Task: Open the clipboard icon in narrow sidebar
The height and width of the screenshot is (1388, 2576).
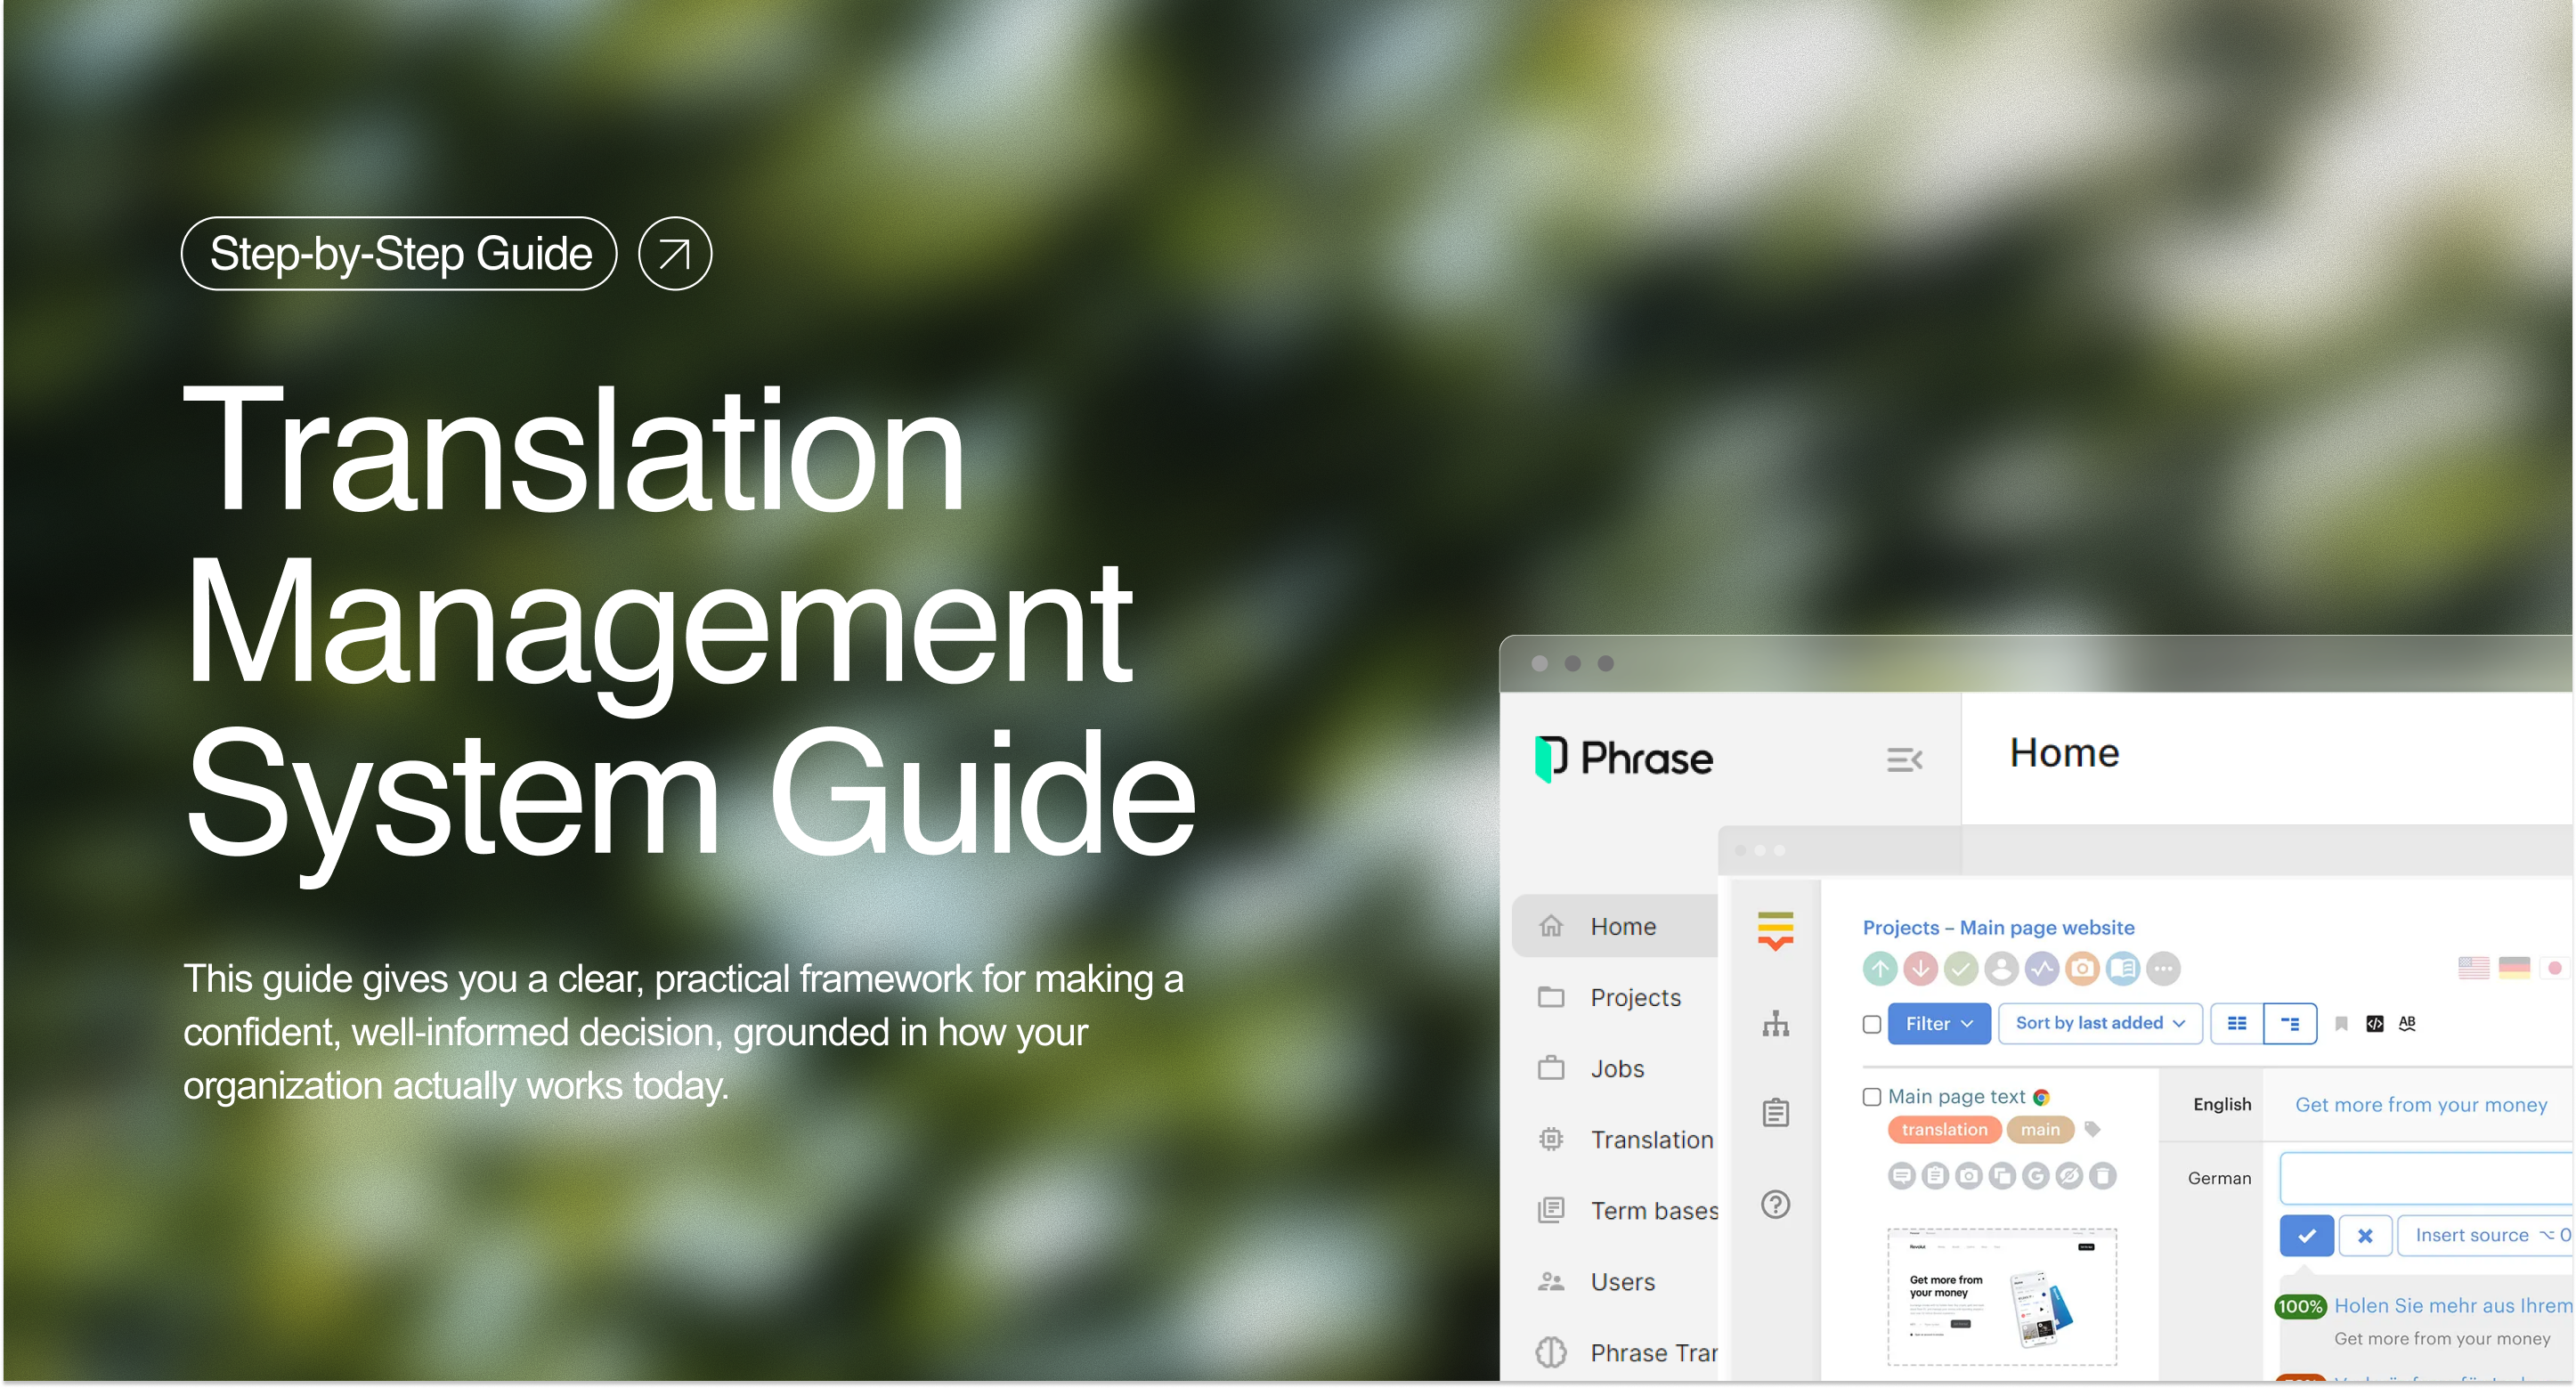Action: coord(1776,1113)
